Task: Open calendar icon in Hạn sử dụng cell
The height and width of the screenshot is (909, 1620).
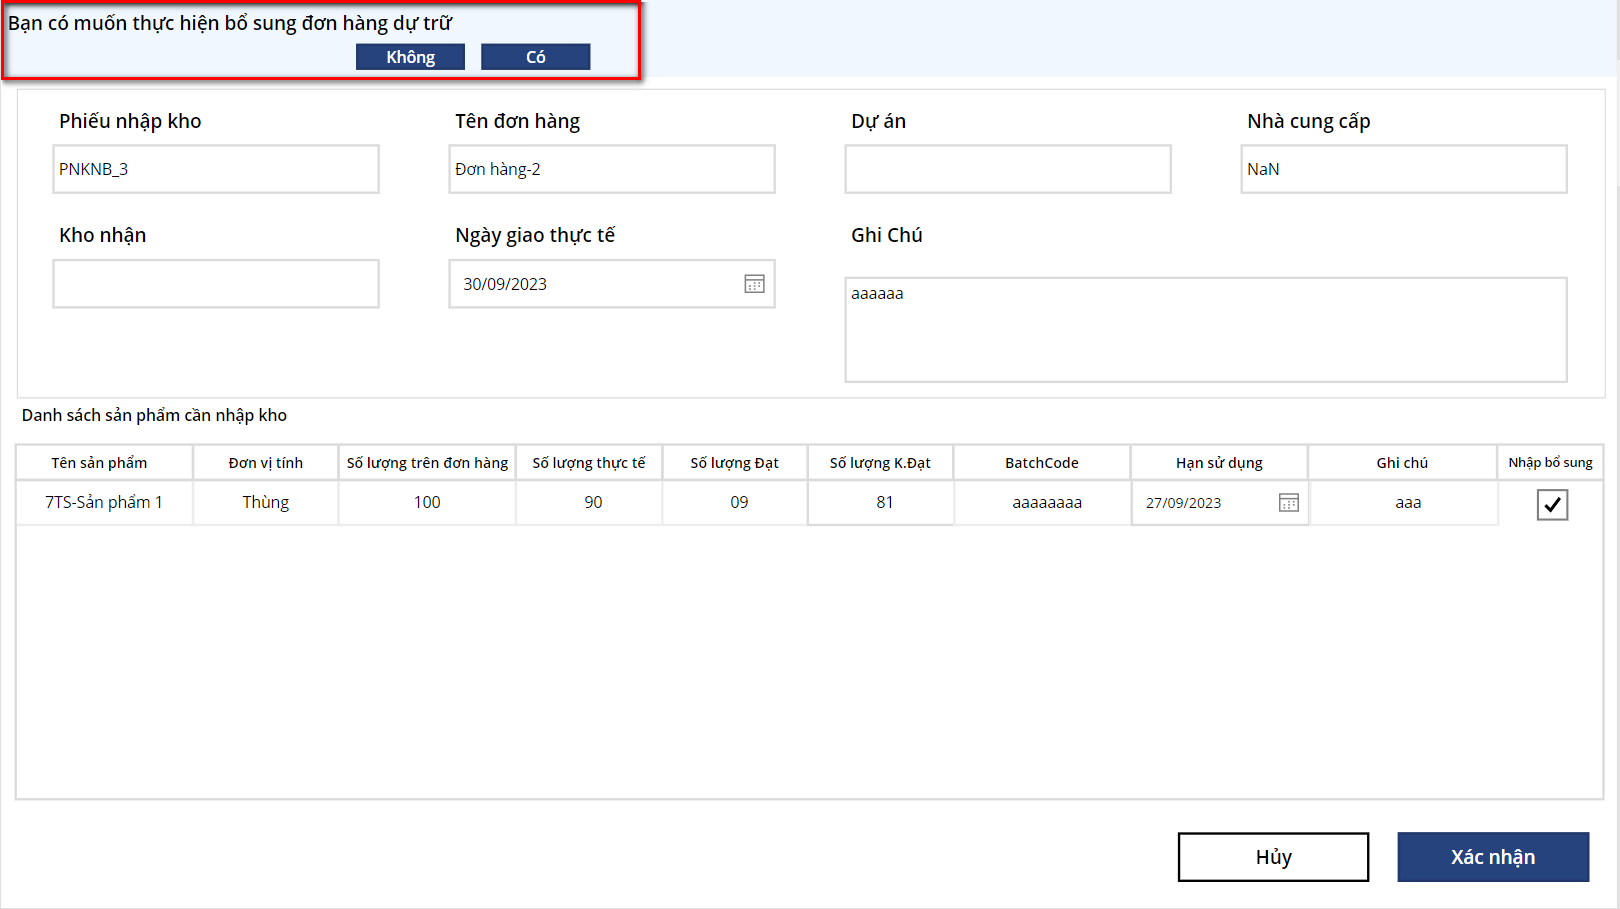Action: [1288, 503]
